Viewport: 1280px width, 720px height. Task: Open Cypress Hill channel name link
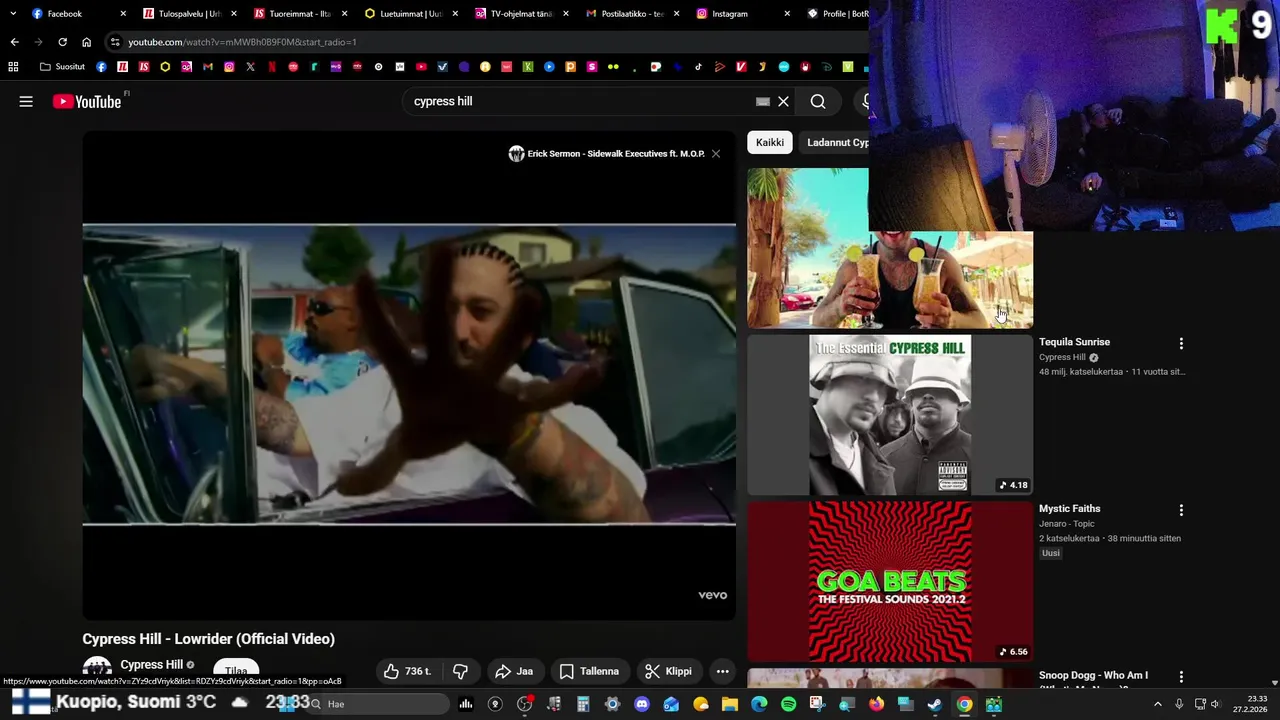click(x=152, y=665)
